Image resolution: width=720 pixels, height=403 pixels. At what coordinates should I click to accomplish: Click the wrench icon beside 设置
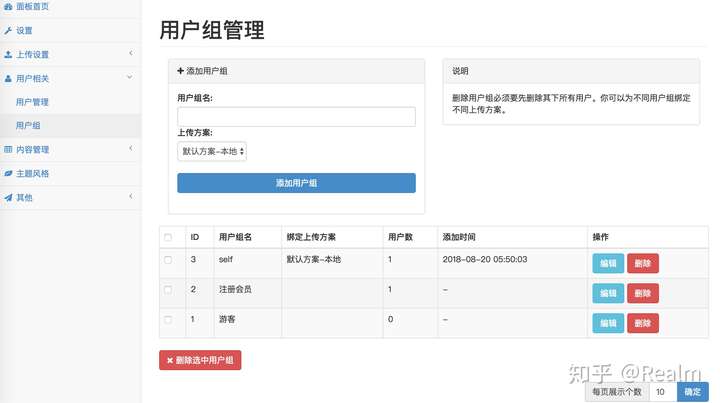(x=8, y=31)
